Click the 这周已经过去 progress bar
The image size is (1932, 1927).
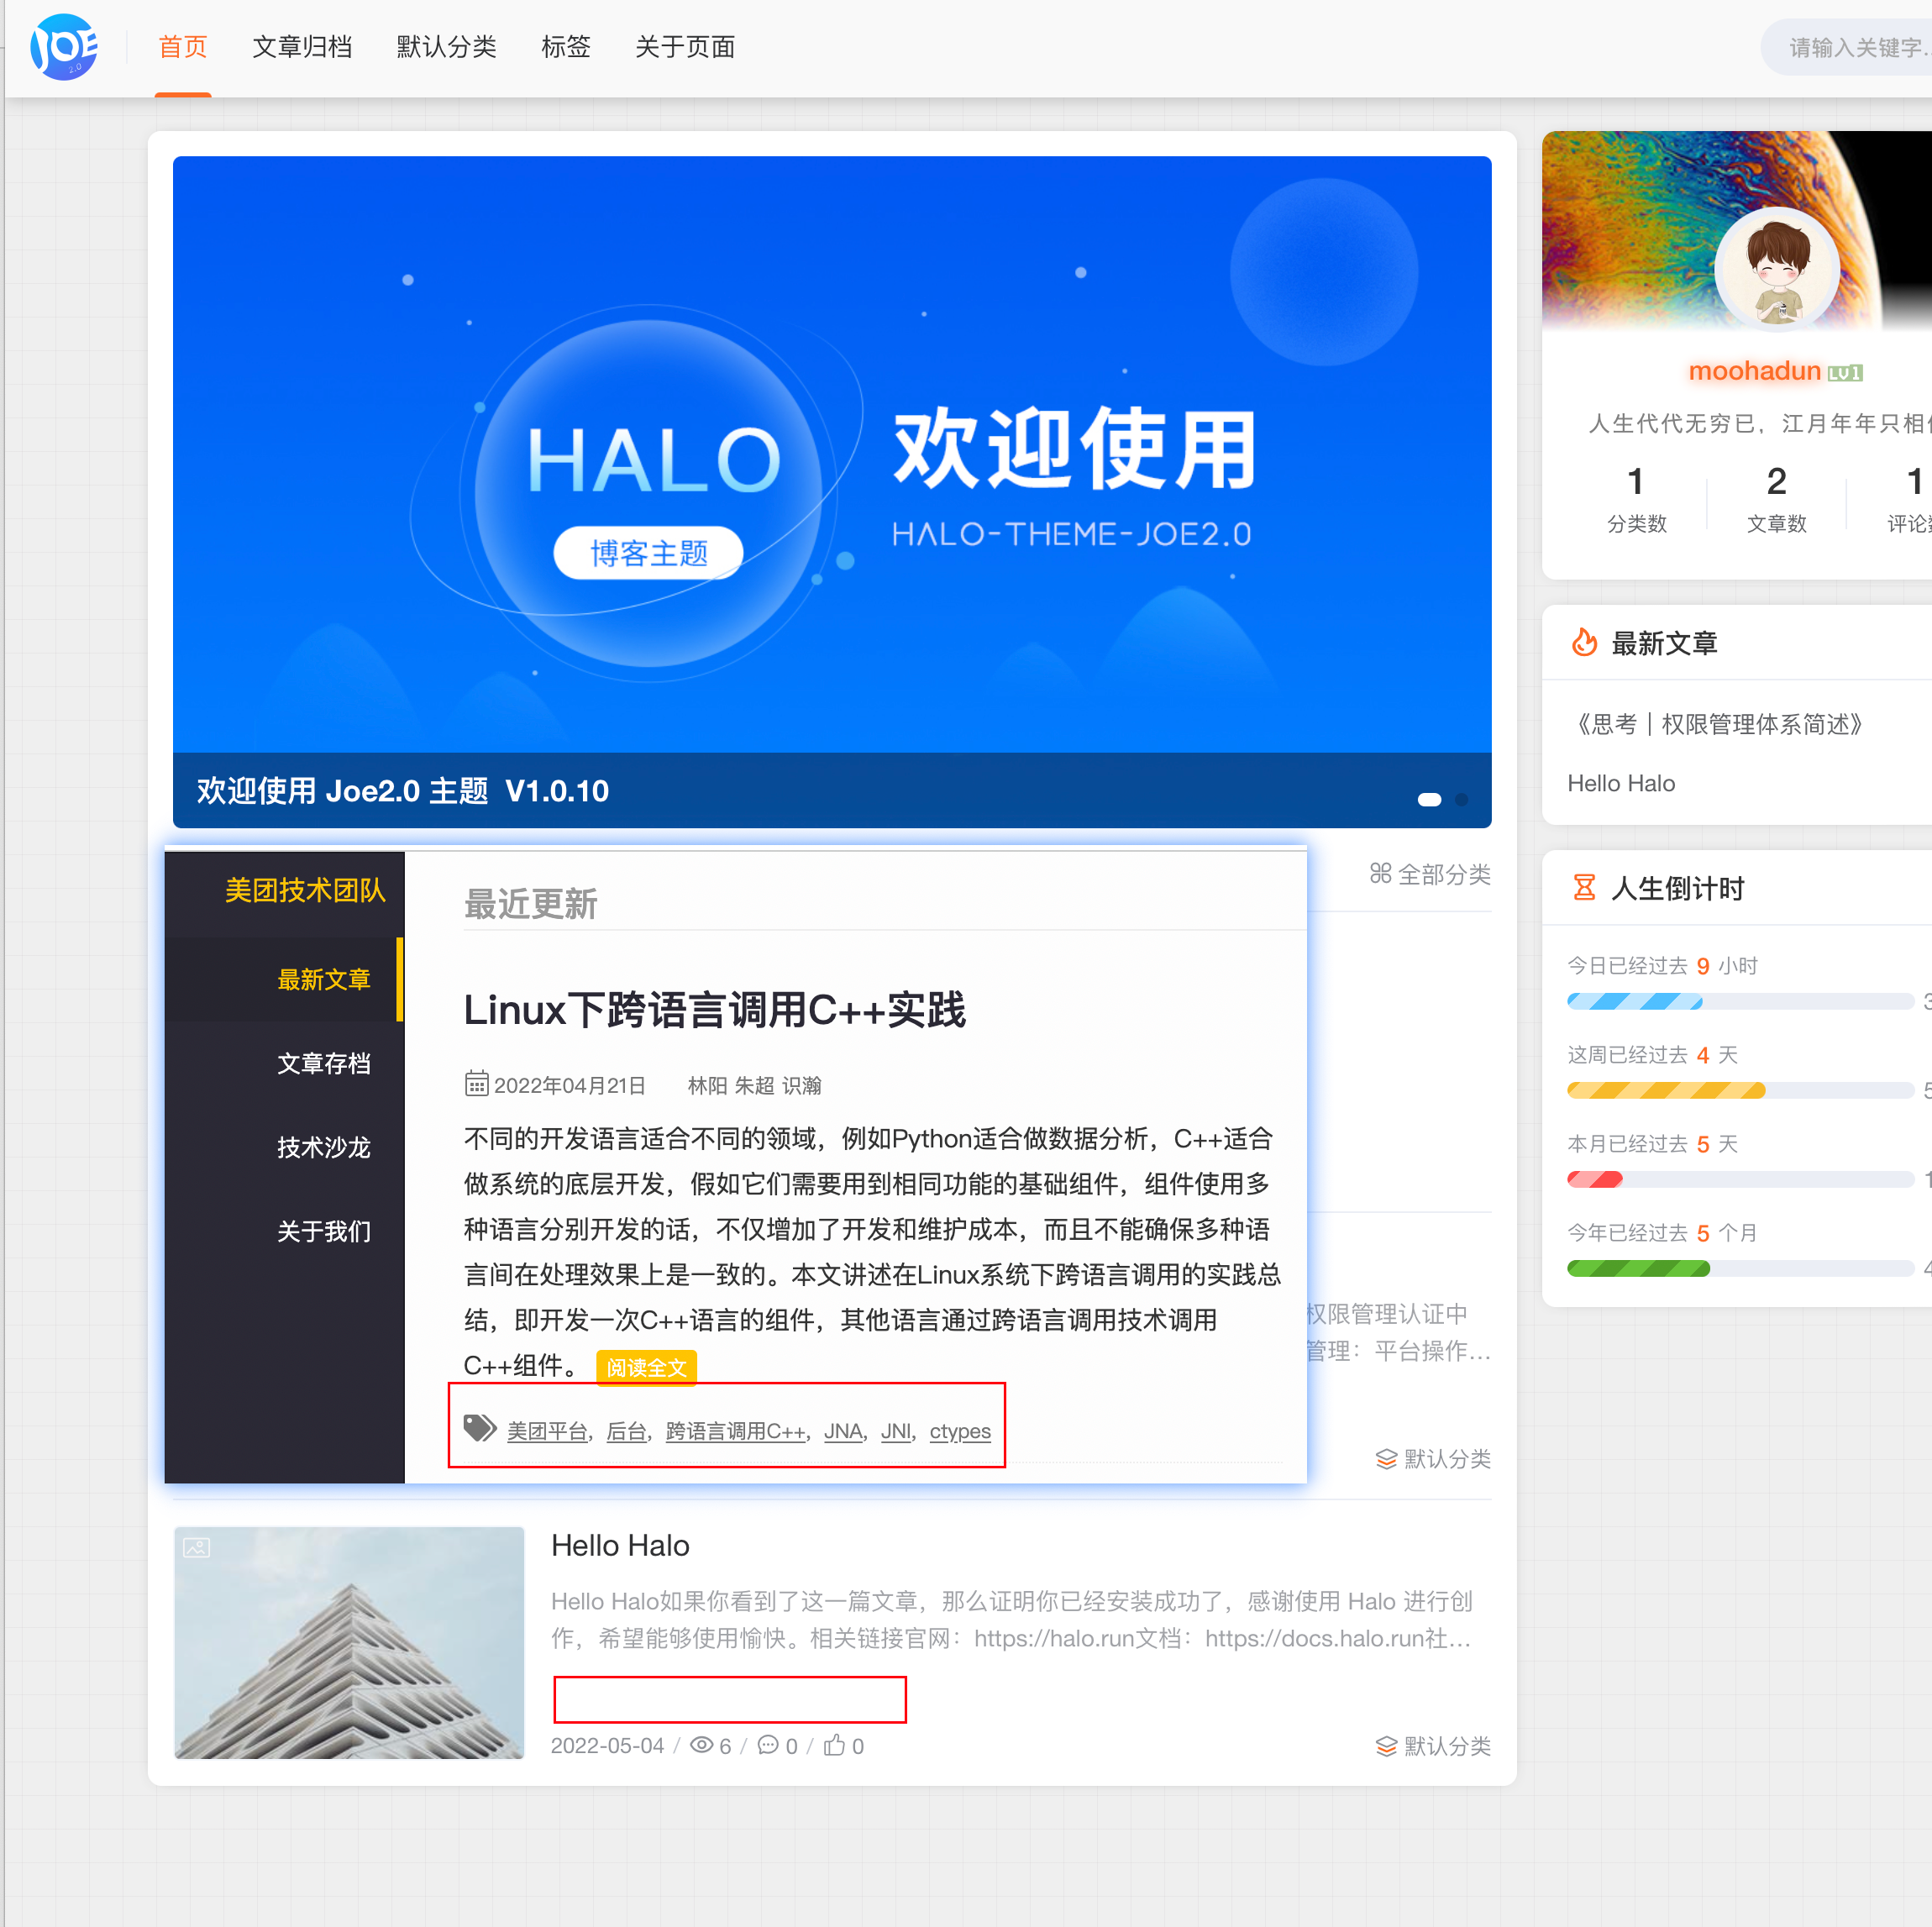tap(1740, 1090)
